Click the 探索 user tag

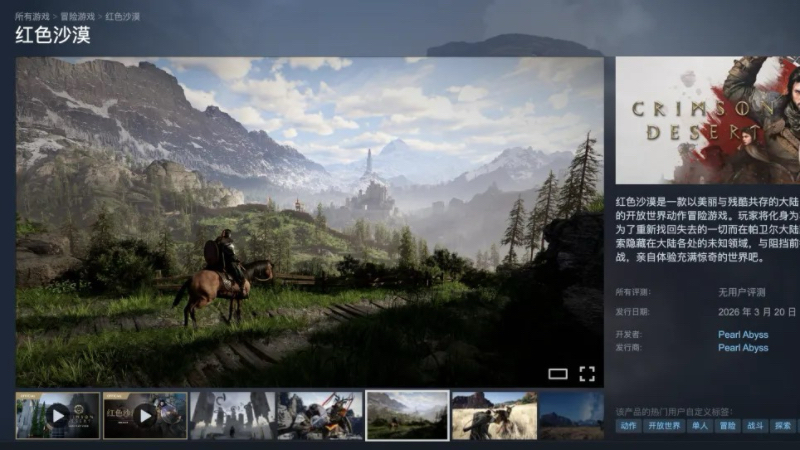[782, 426]
